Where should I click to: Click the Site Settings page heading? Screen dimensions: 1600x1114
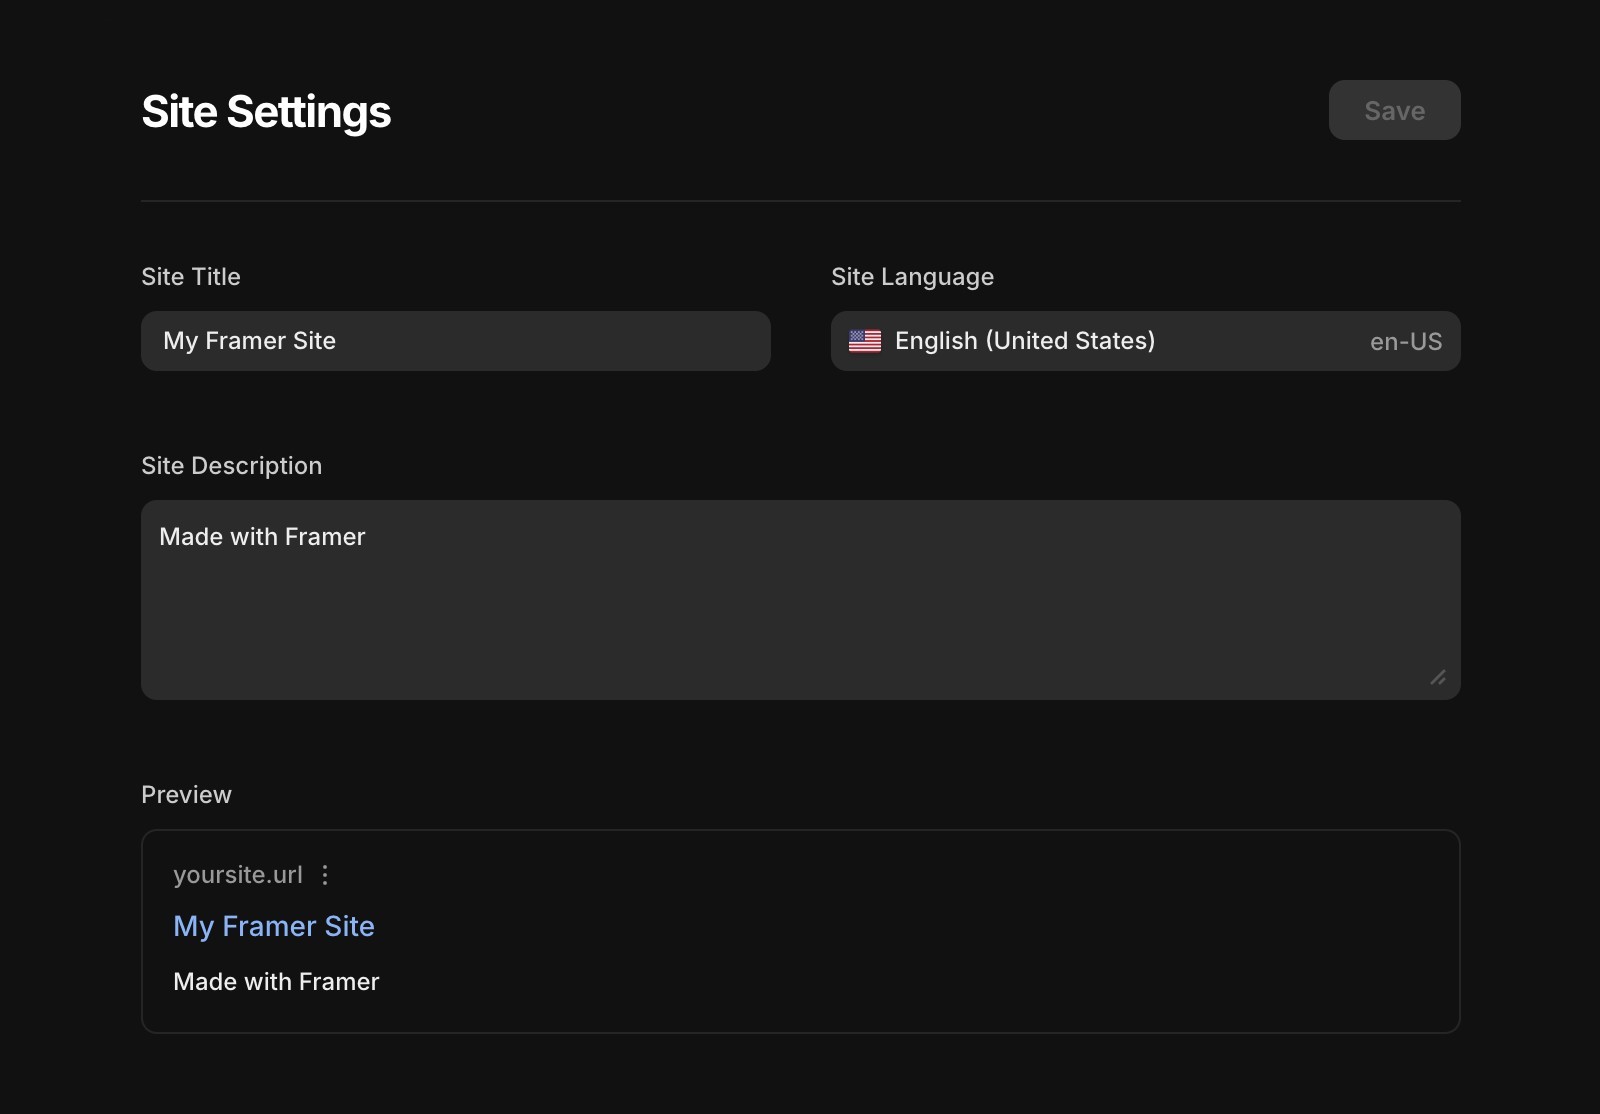265,111
